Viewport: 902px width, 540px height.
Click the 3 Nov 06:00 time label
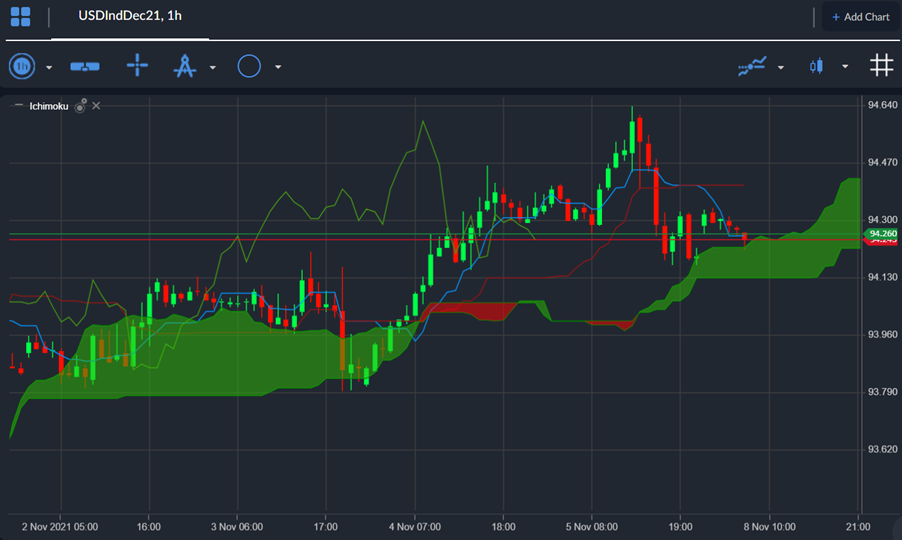tap(237, 527)
